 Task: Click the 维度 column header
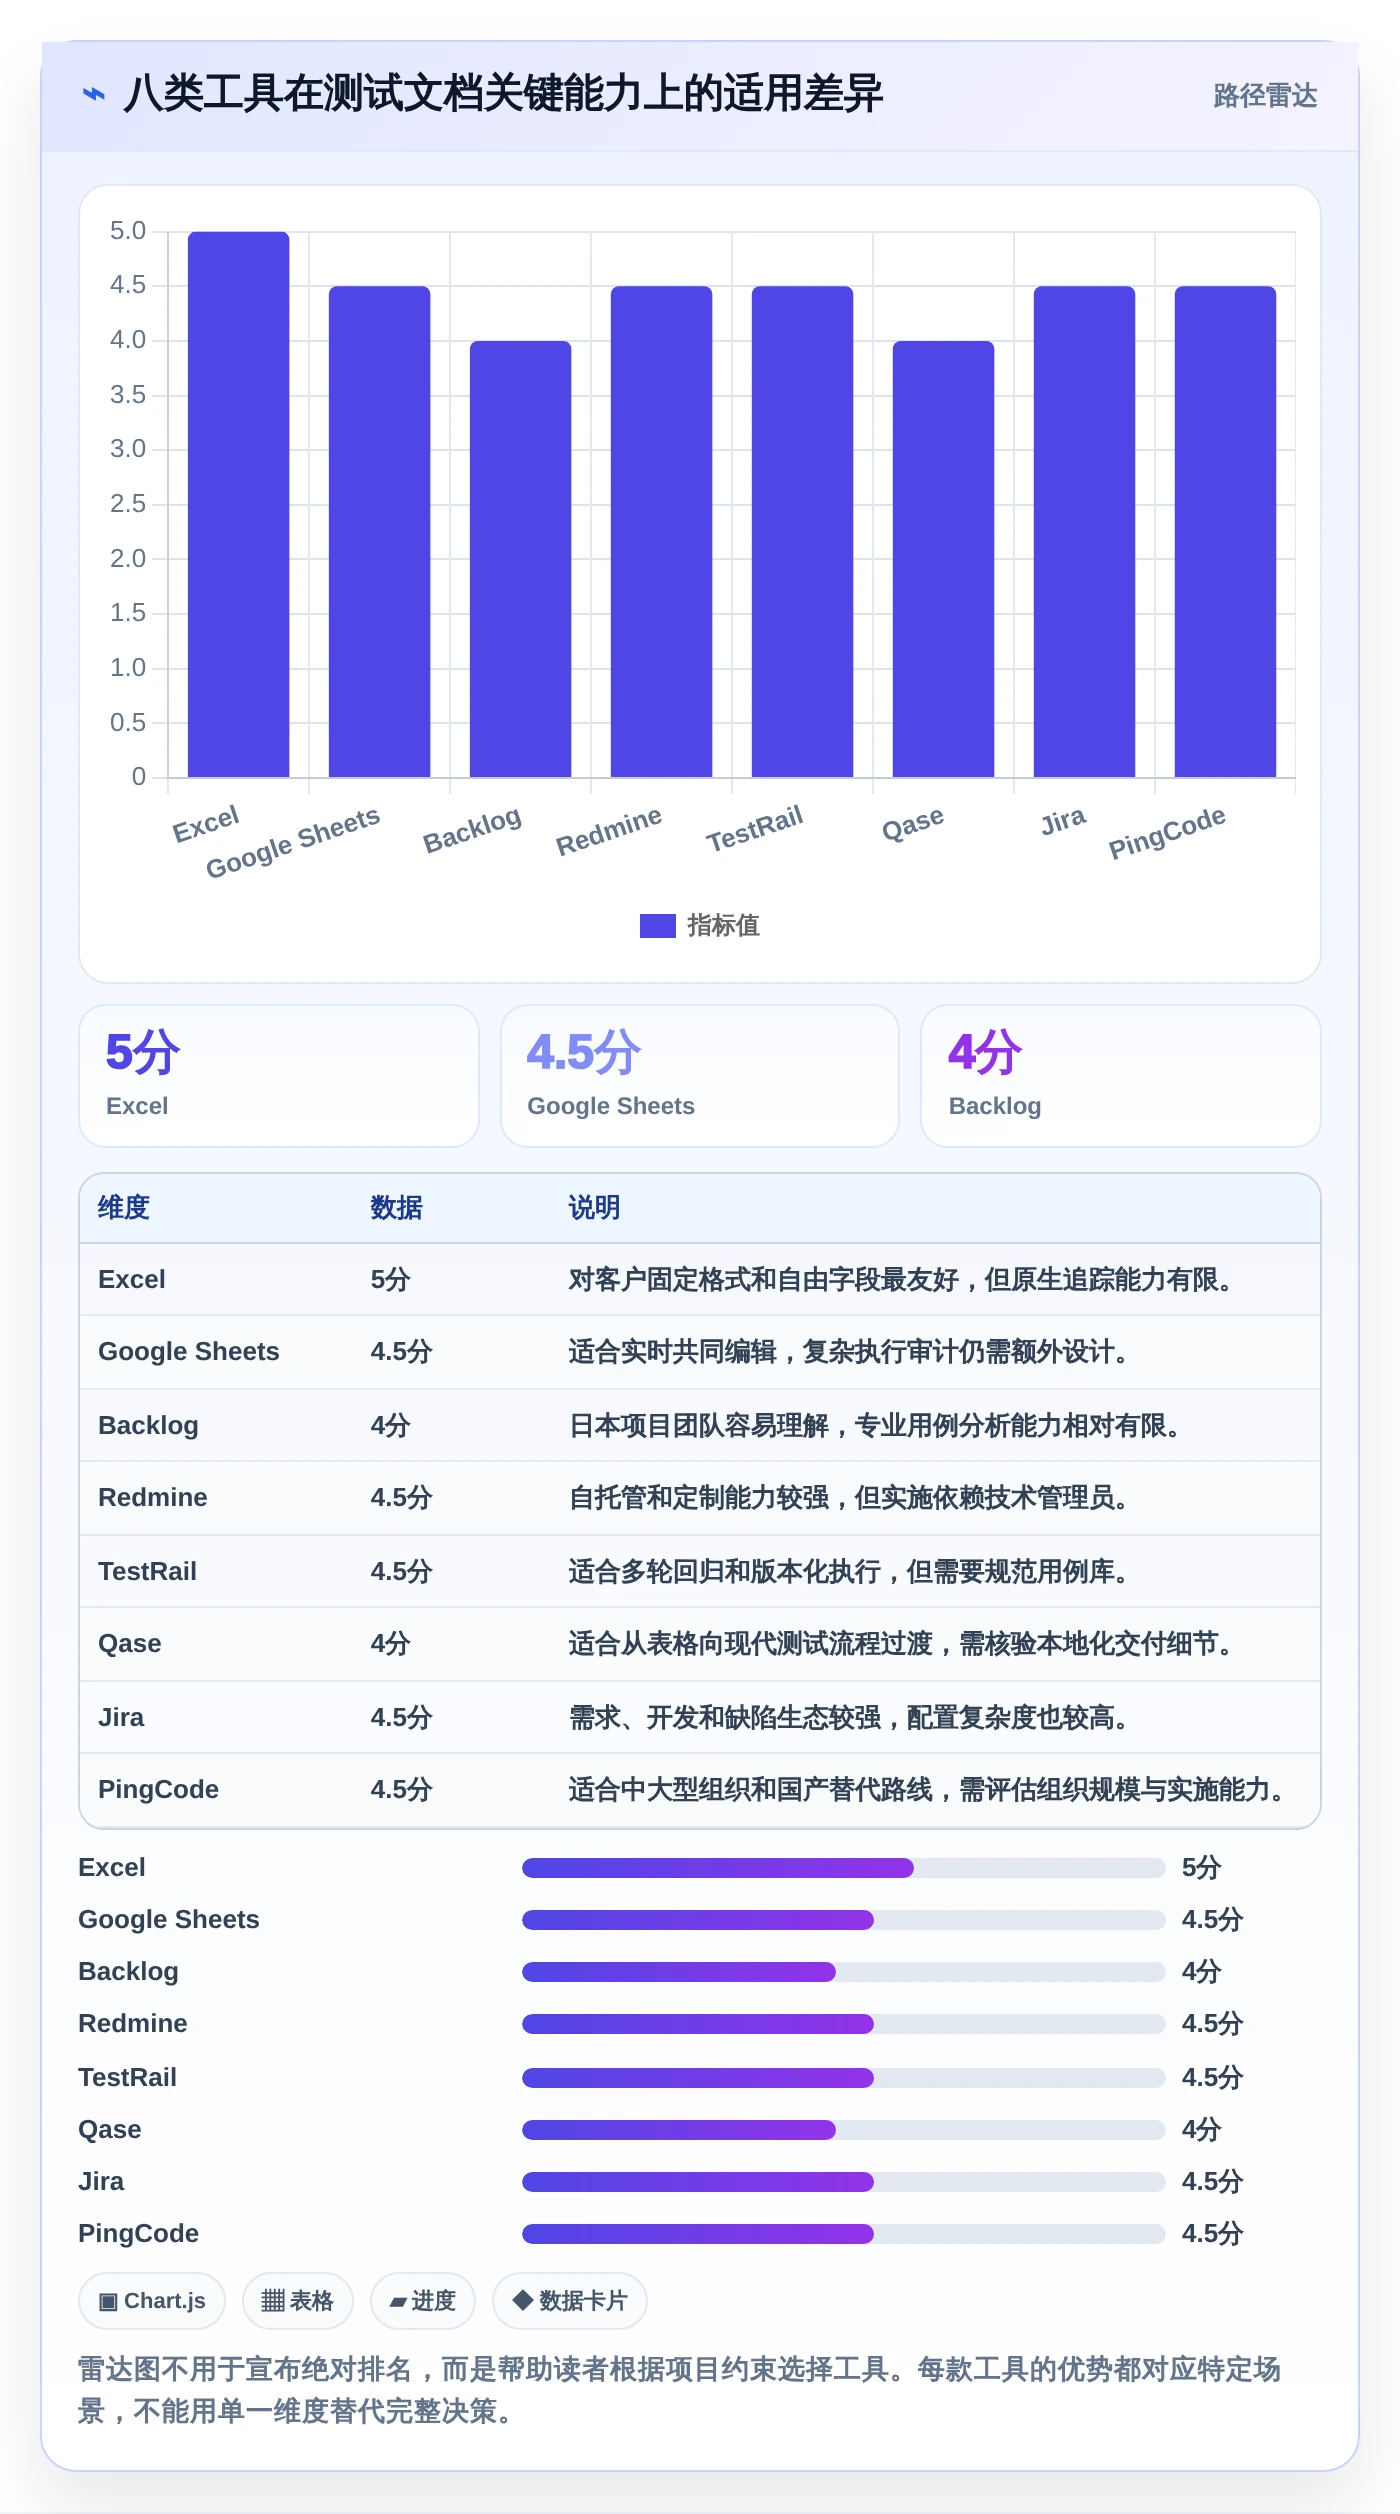tap(124, 1208)
